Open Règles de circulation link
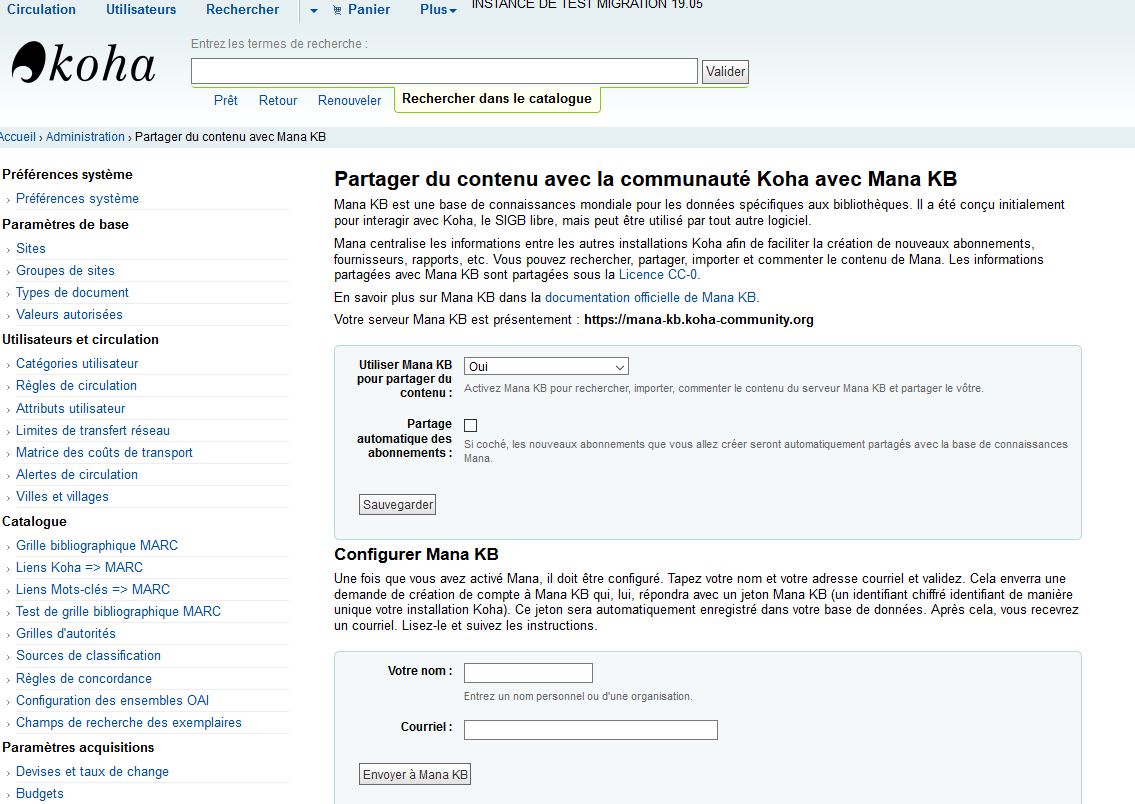This screenshot has width=1135, height=804. (76, 386)
